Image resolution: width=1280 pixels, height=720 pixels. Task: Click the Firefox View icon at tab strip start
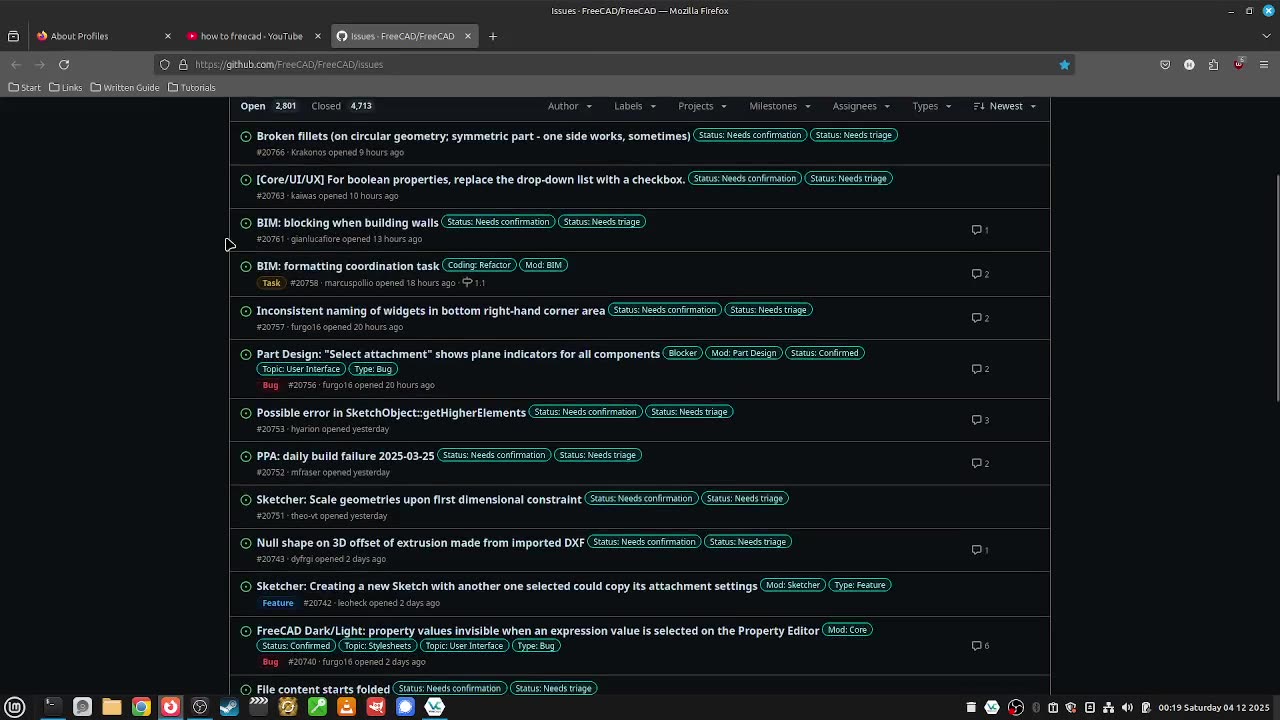13,36
